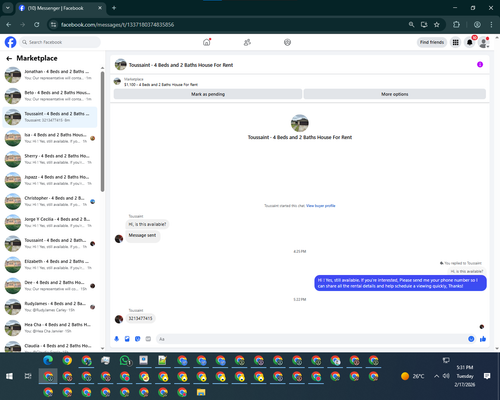Open conversation info purple icon
This screenshot has height=400, width=500.
tap(480, 64)
